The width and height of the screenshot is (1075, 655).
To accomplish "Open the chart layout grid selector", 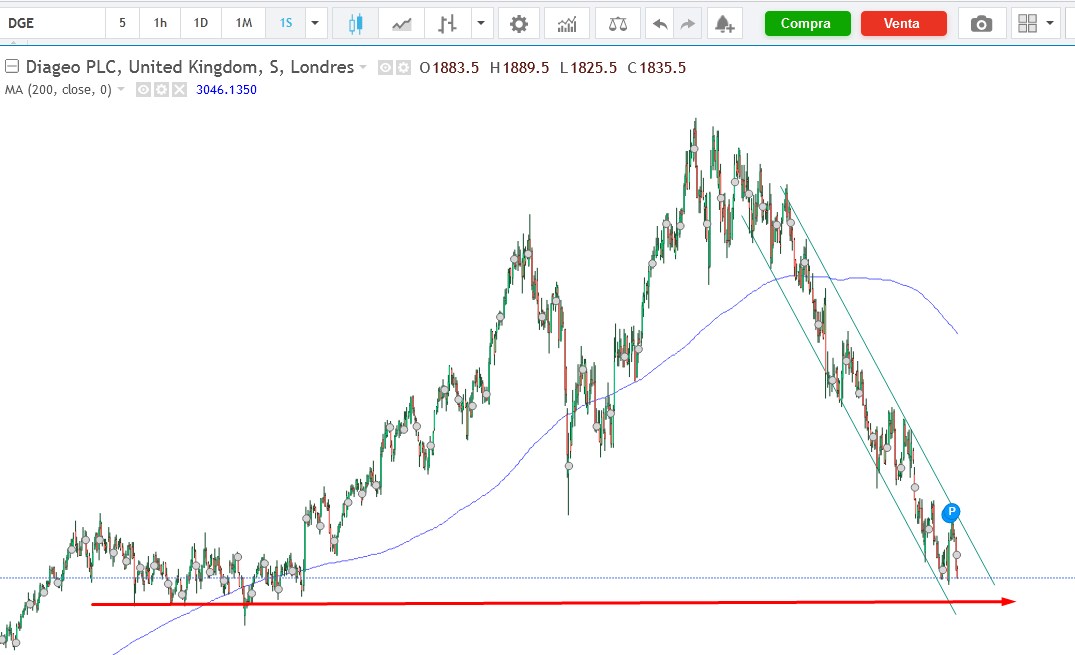I will pos(1028,24).
